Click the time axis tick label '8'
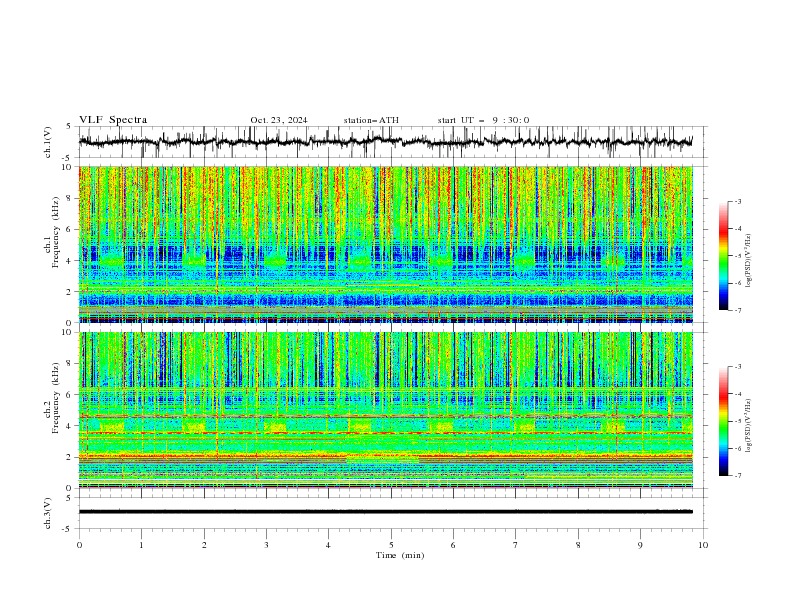Viewport: 792px width, 612px height. [578, 545]
